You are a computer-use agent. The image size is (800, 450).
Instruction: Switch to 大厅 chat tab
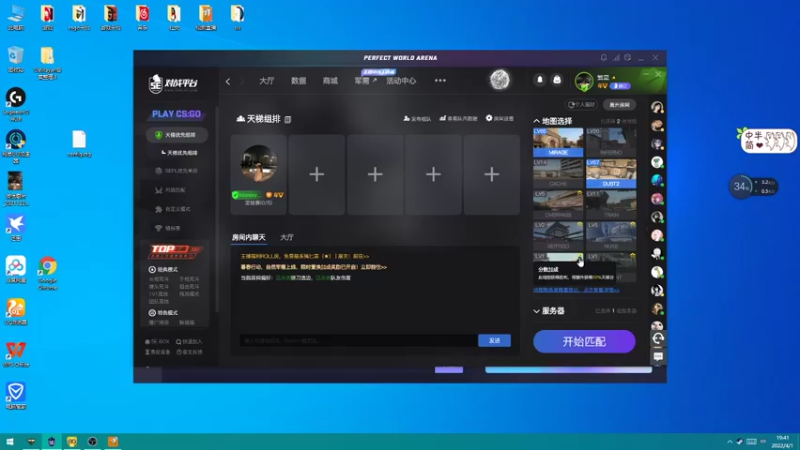coord(287,237)
